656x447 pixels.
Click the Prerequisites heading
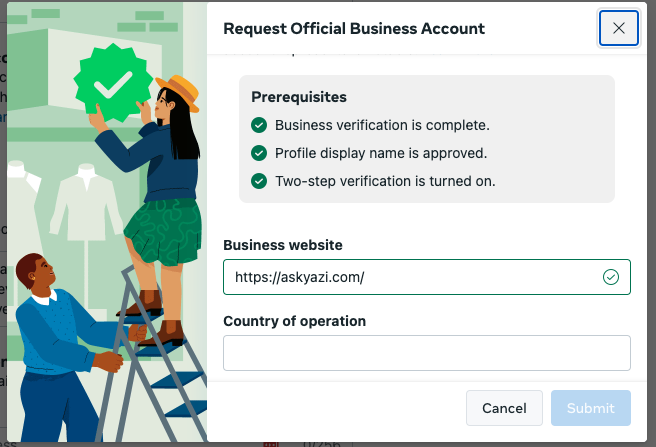click(299, 97)
